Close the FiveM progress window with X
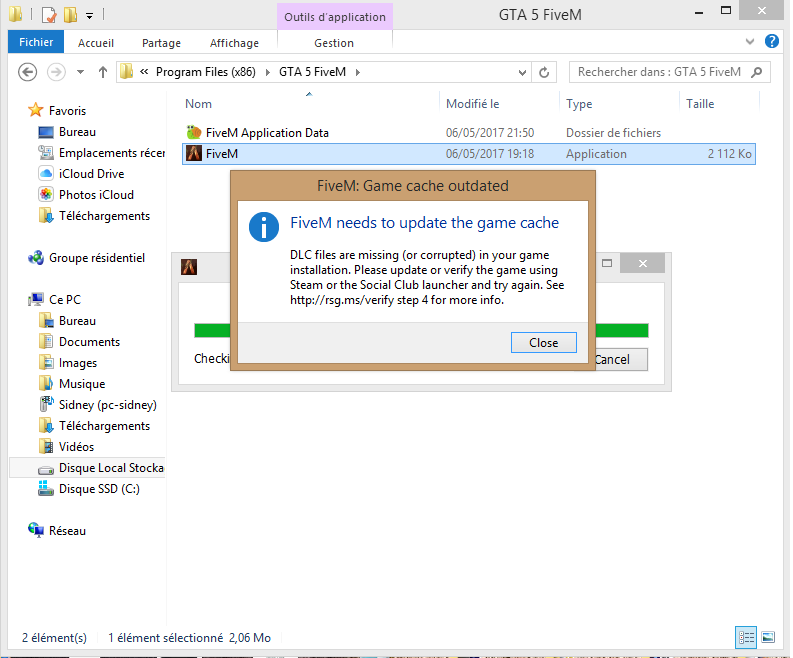Viewport: 793px width, 658px height. click(642, 263)
